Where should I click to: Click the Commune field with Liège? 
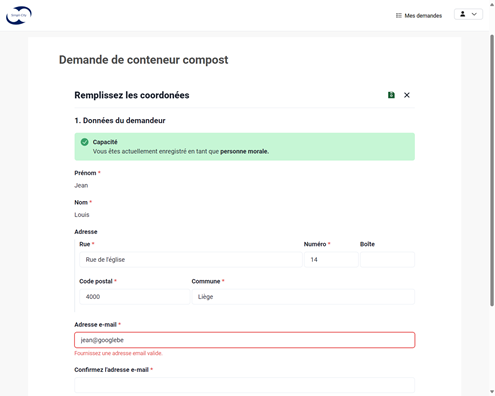(x=303, y=296)
